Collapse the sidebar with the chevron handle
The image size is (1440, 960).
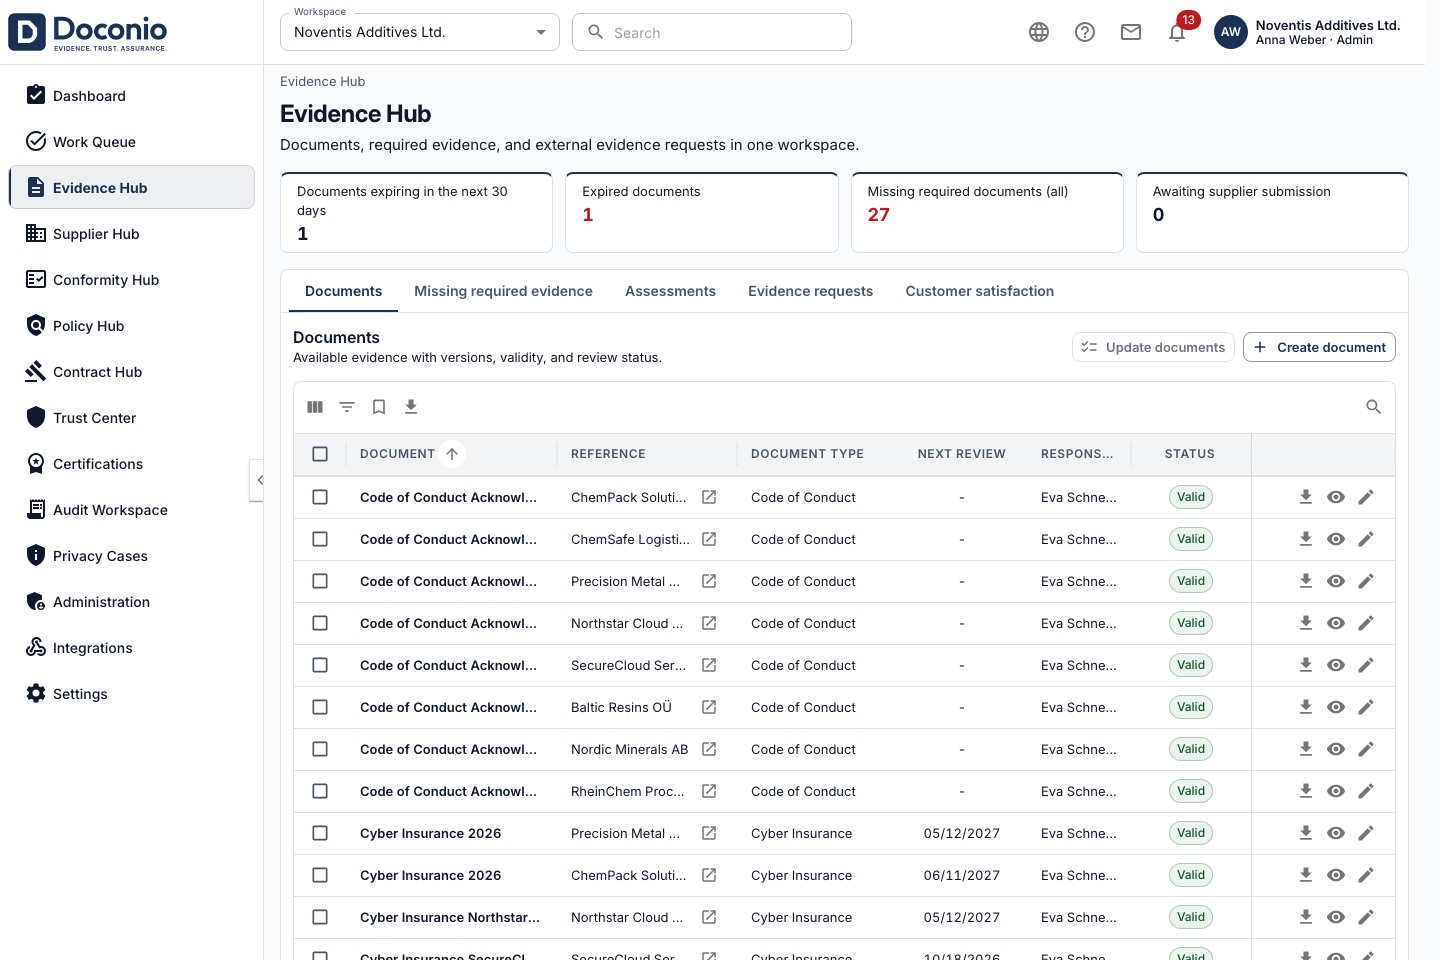point(257,480)
